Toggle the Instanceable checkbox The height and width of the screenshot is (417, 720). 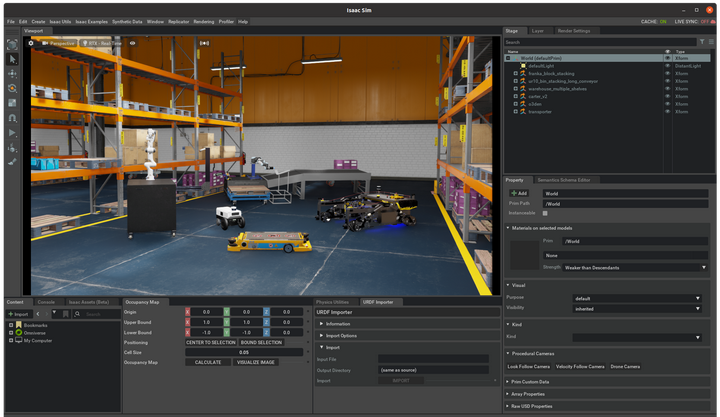[545, 213]
